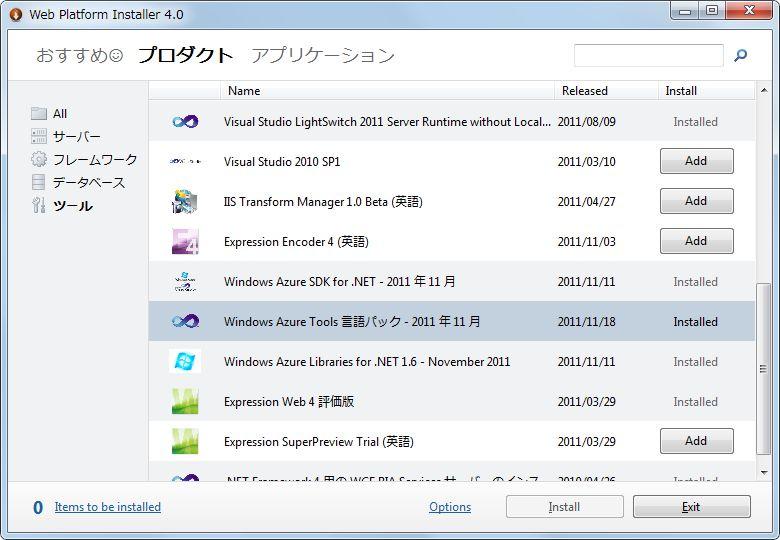Click the Expression SuperPreview Trial icon
Viewport: 780px width, 540px height.
point(185,441)
